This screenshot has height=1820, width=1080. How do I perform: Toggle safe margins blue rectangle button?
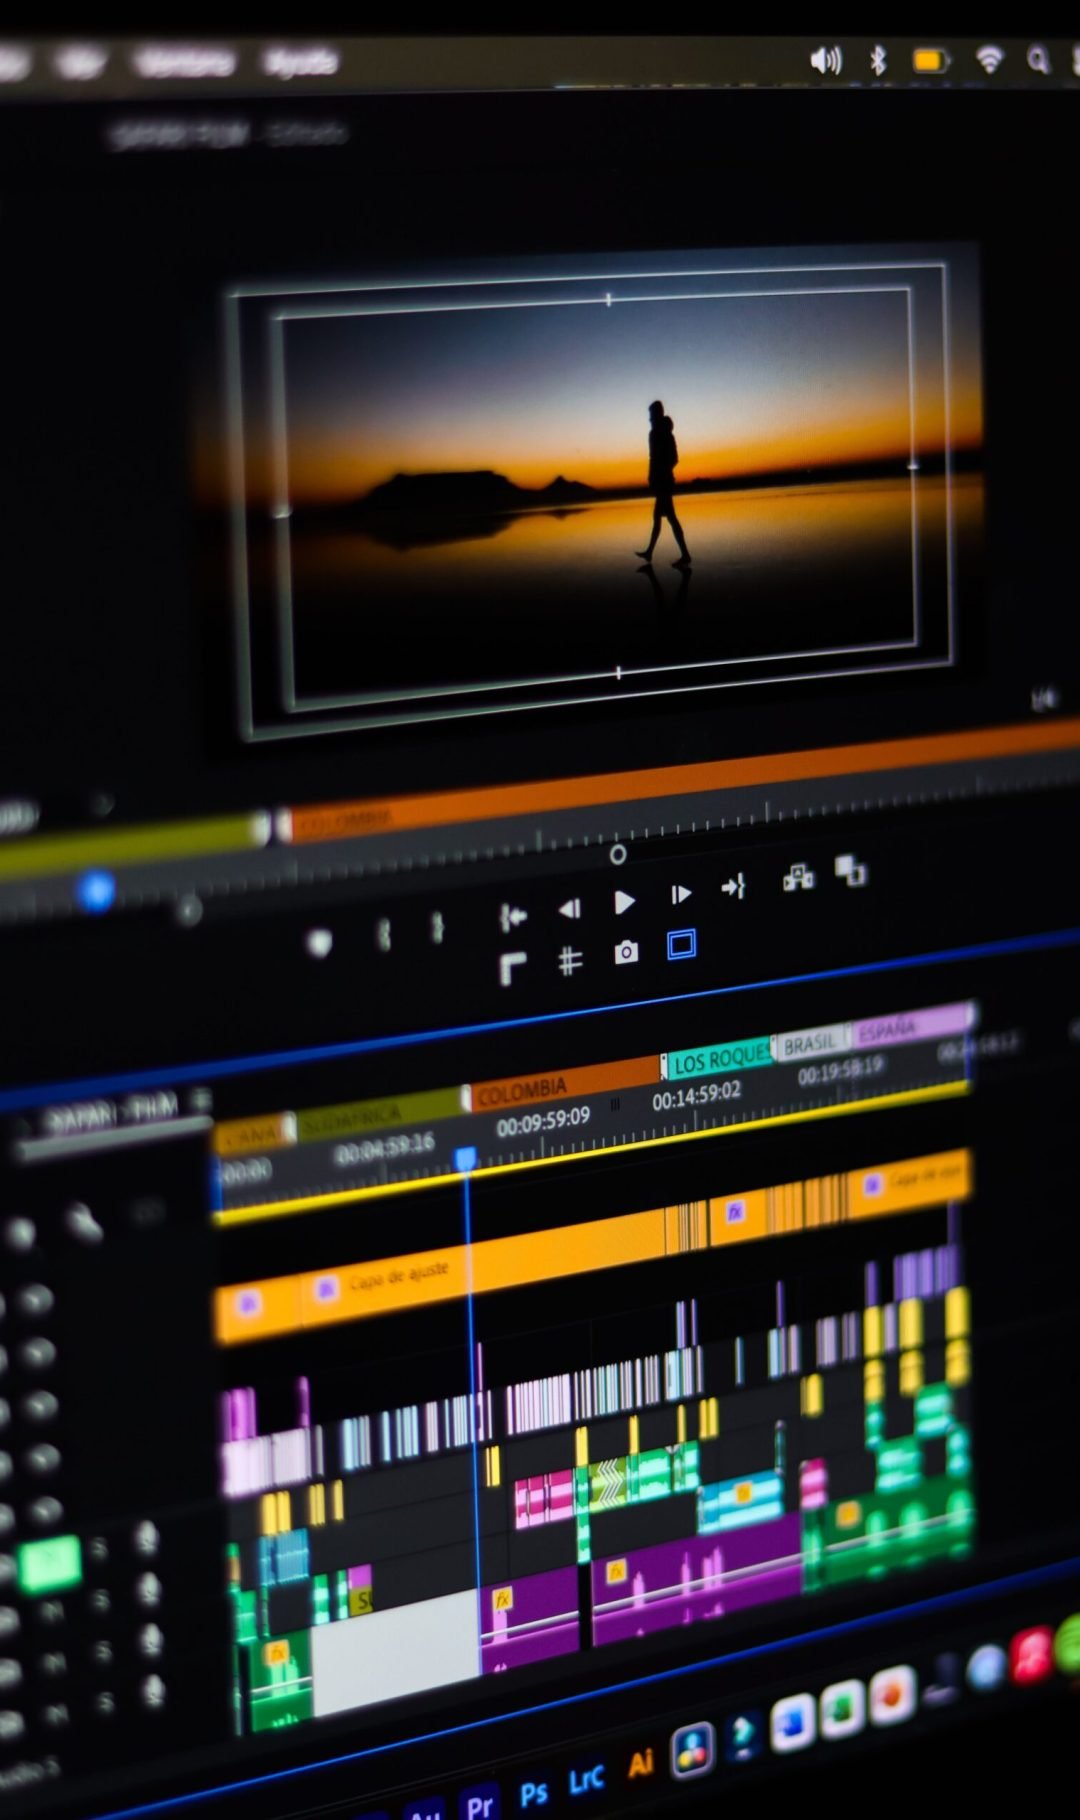(681, 944)
